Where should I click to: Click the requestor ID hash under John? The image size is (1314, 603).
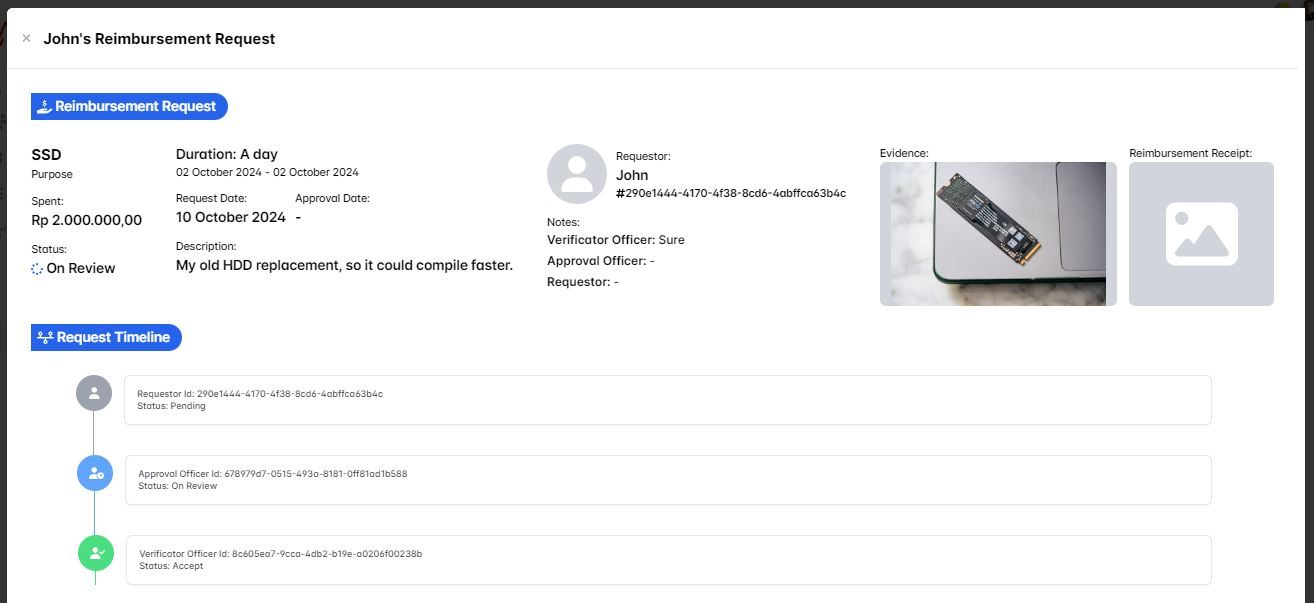click(730, 193)
